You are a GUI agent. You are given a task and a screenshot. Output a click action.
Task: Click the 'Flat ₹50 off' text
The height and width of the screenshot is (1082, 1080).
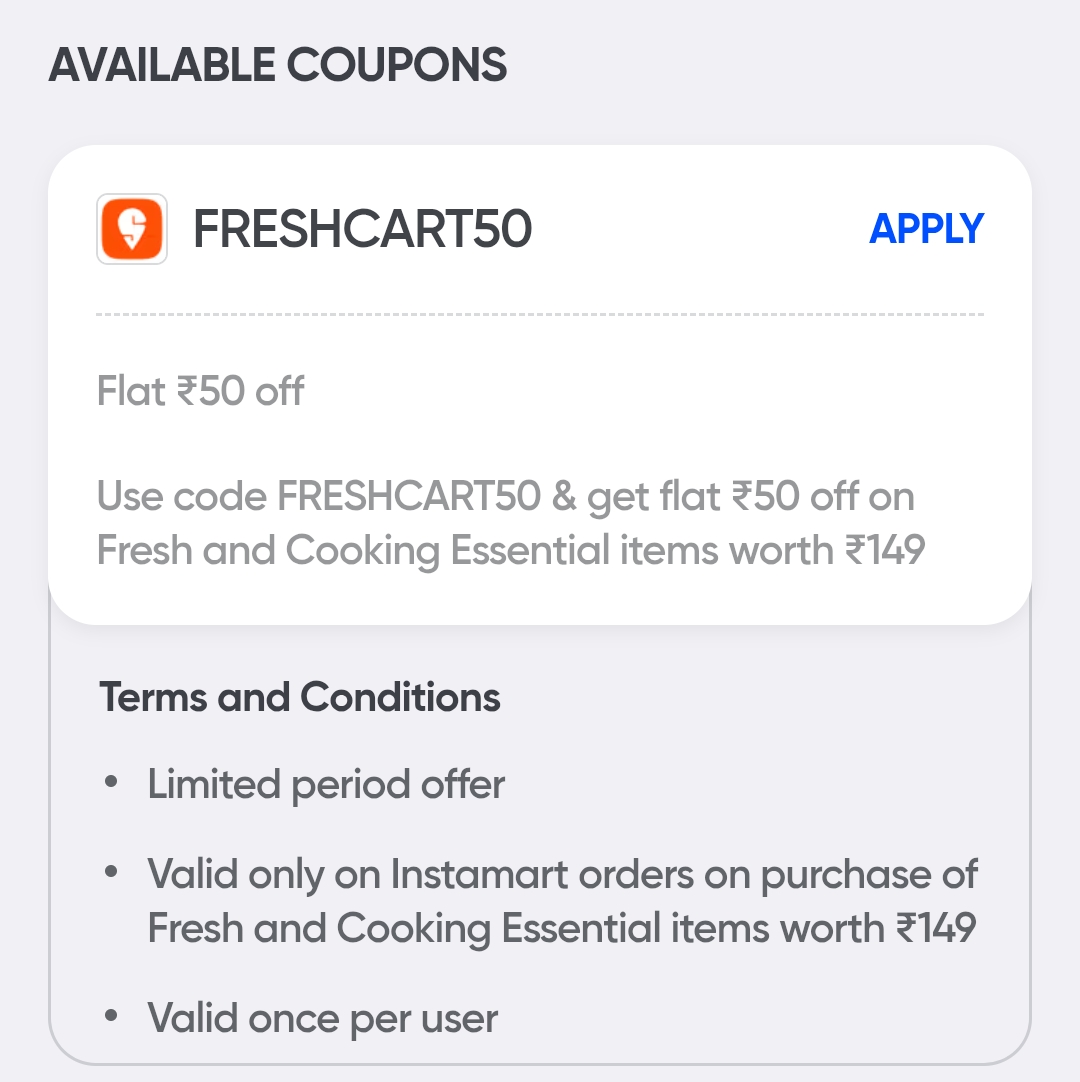(x=200, y=391)
